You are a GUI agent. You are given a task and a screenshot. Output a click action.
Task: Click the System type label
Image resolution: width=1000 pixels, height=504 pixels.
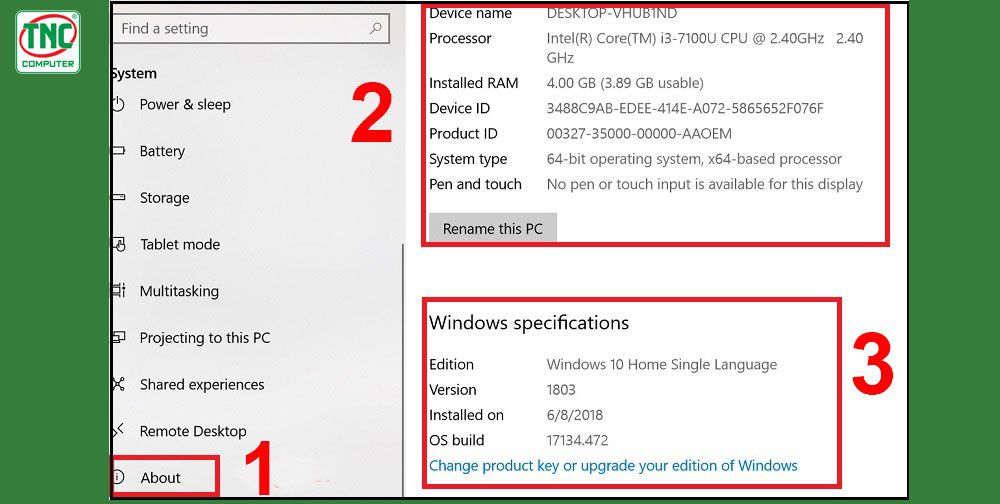coord(468,159)
